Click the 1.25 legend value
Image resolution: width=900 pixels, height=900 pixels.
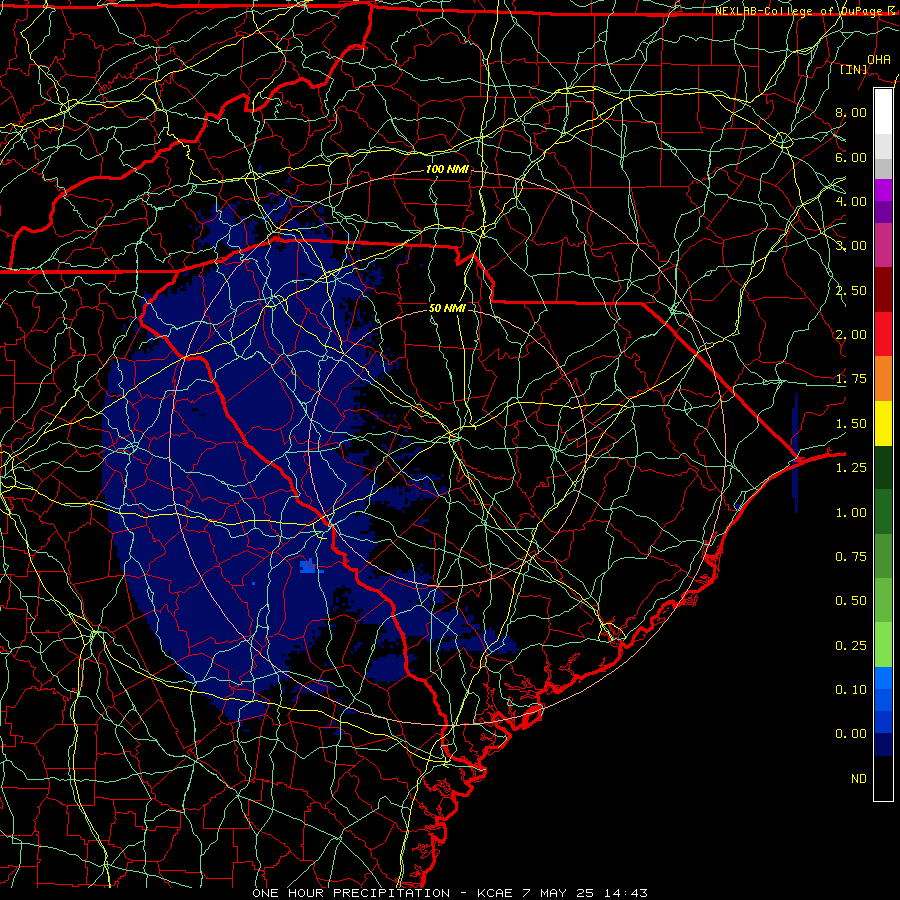[x=851, y=468]
